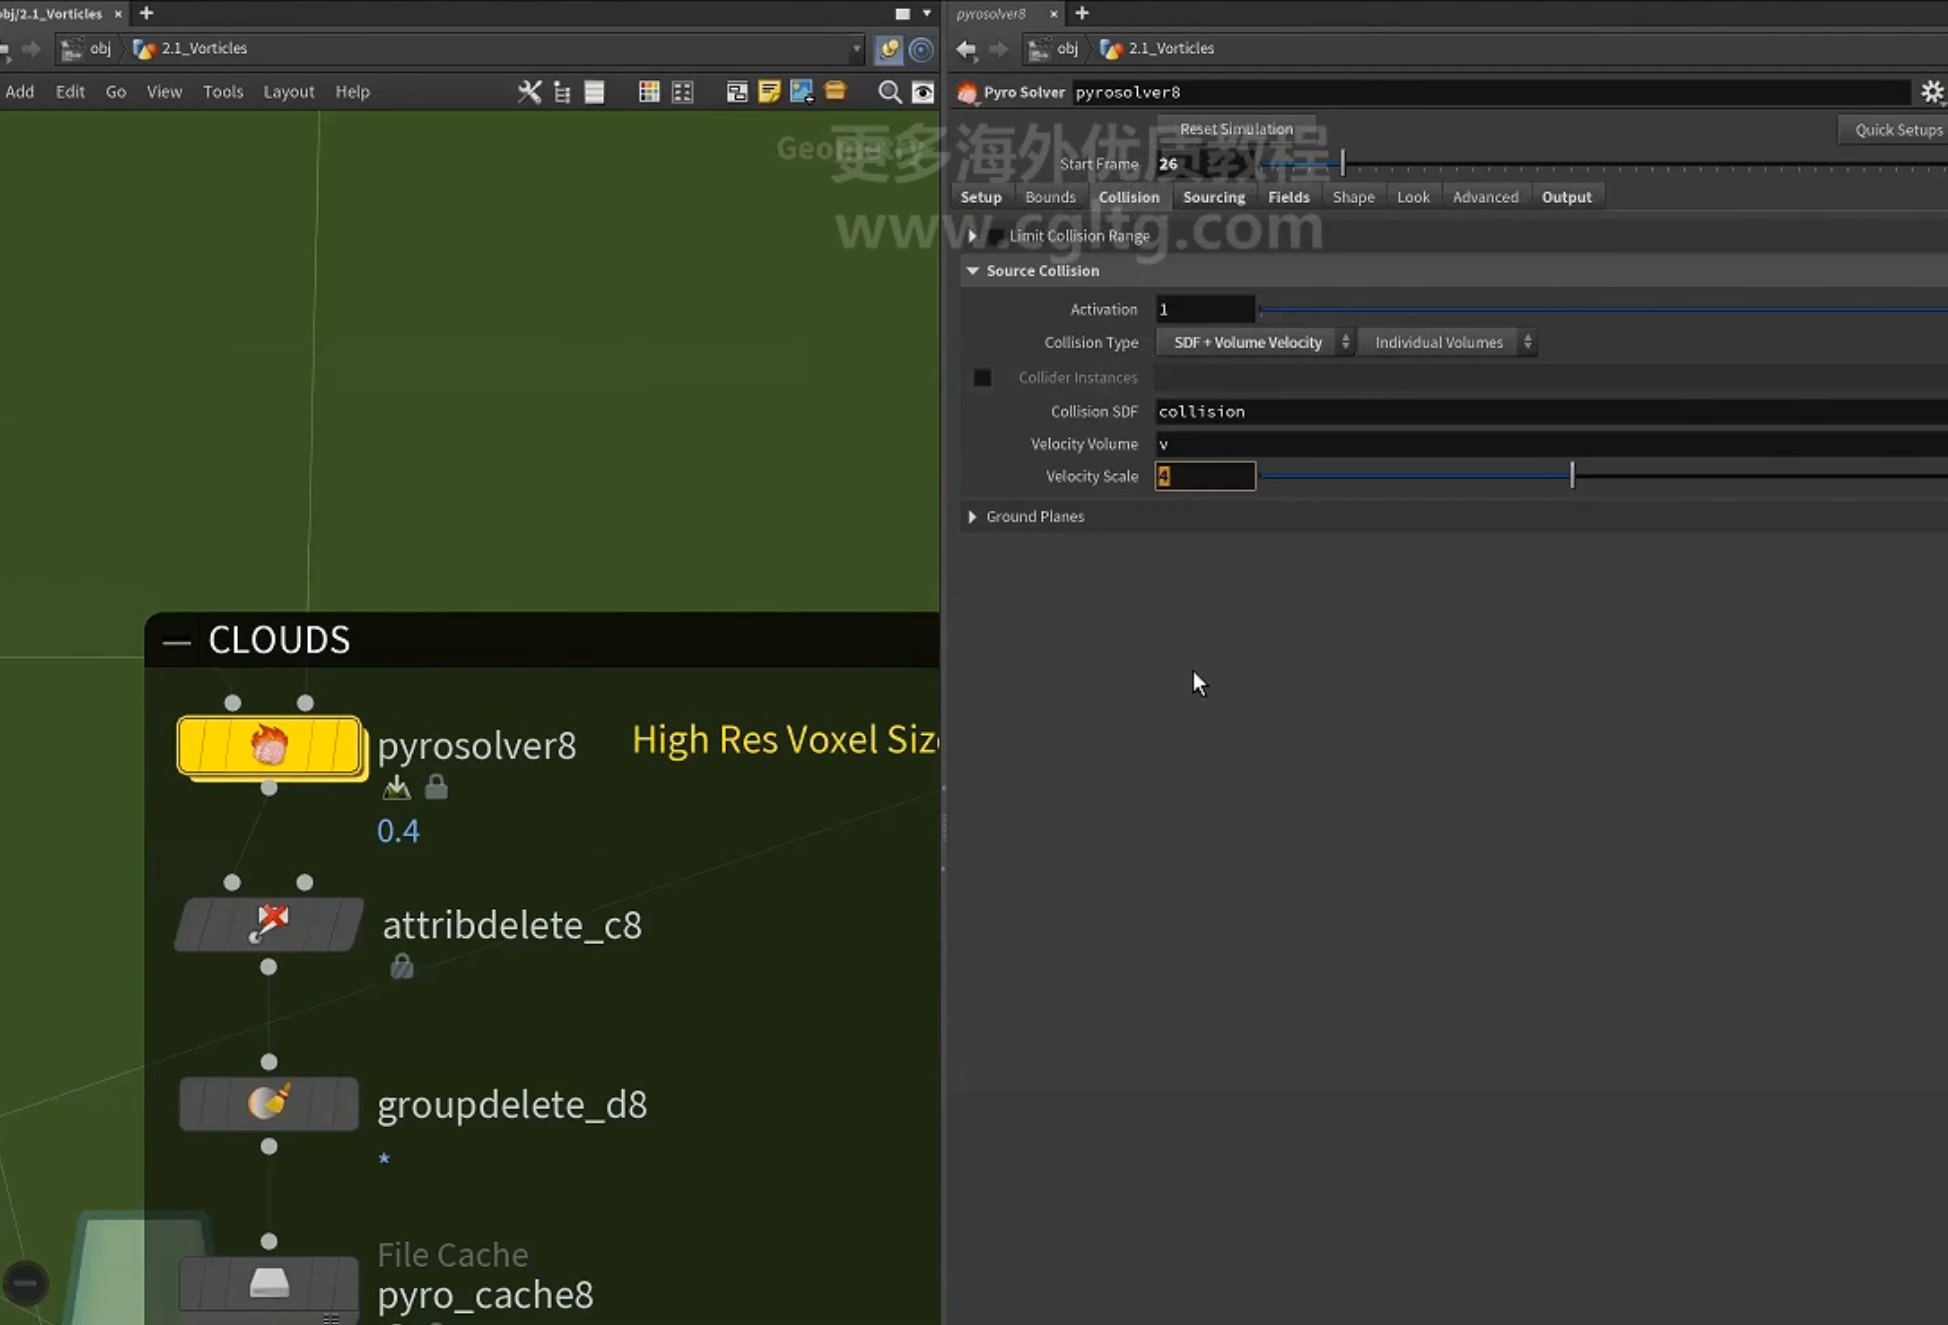Screen dimensions: 1948x1325
Task: Select the pyro_cache8 File Cache node
Action: coord(269,1283)
